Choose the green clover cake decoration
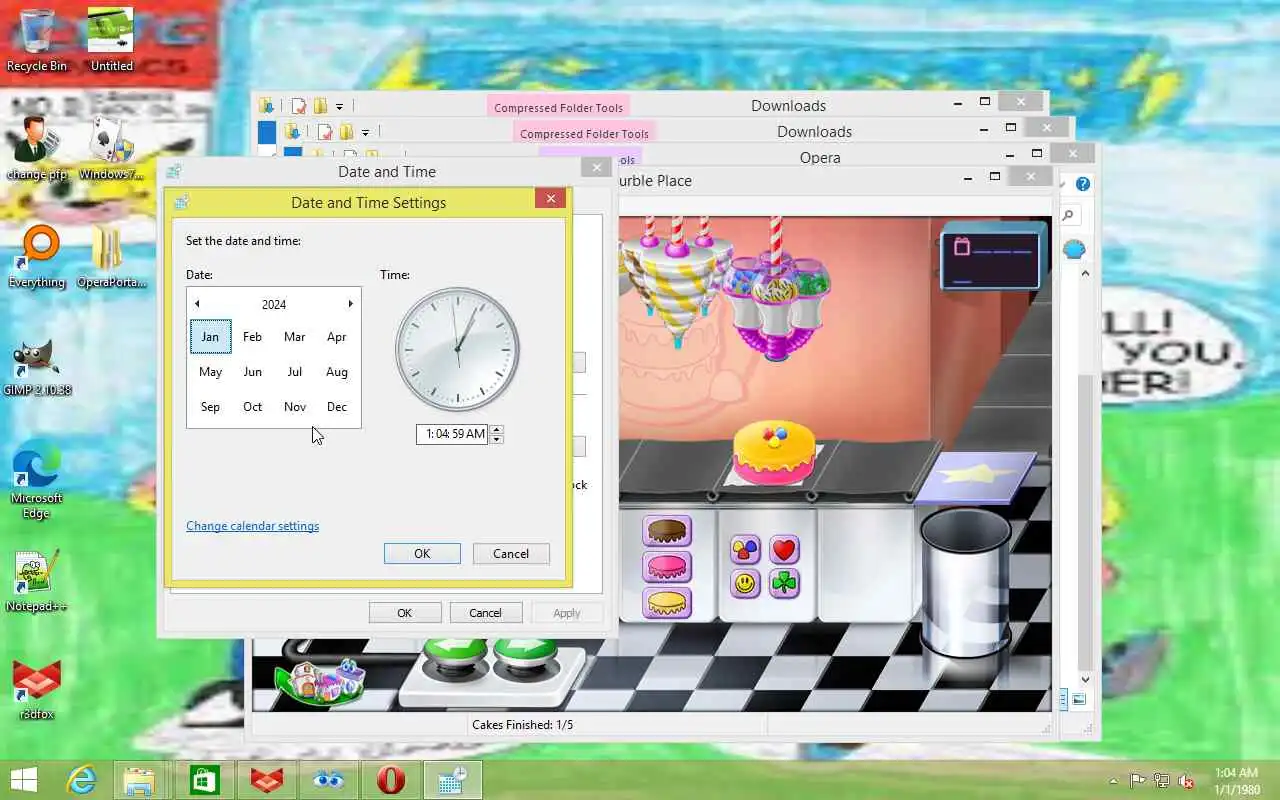The height and width of the screenshot is (800, 1280). [x=784, y=584]
